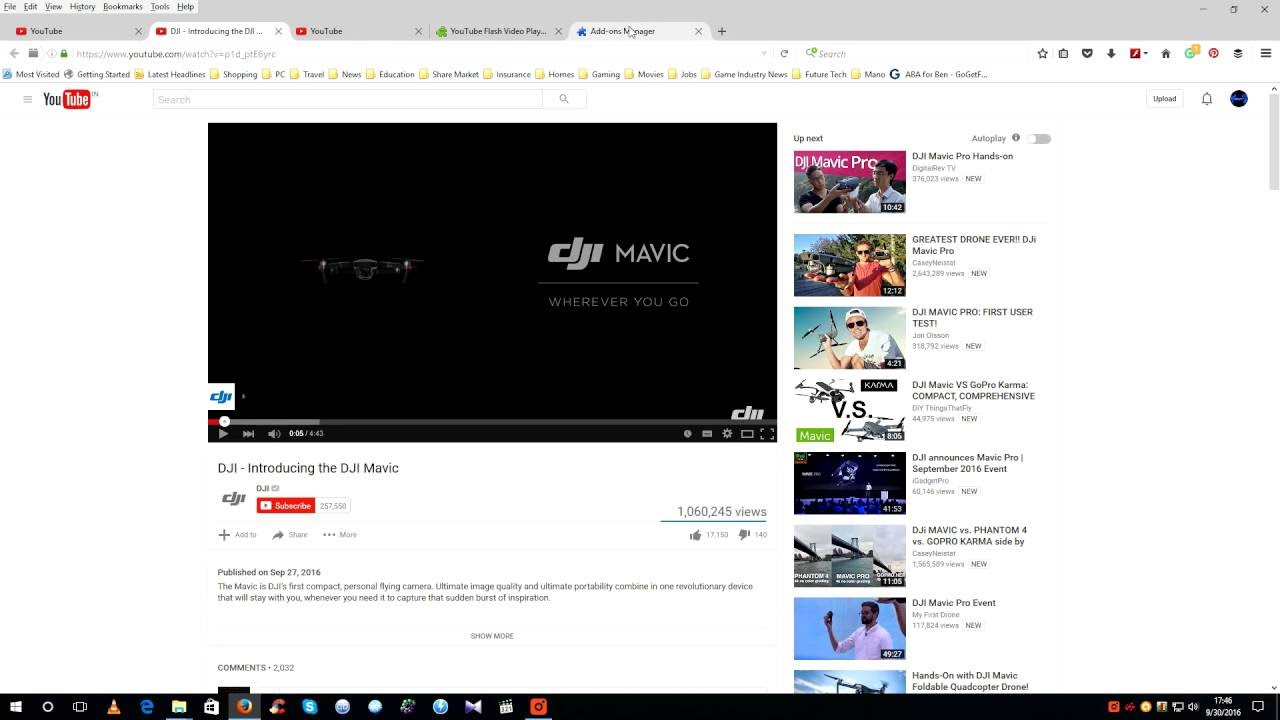Expand the More actions menu

click(x=340, y=535)
